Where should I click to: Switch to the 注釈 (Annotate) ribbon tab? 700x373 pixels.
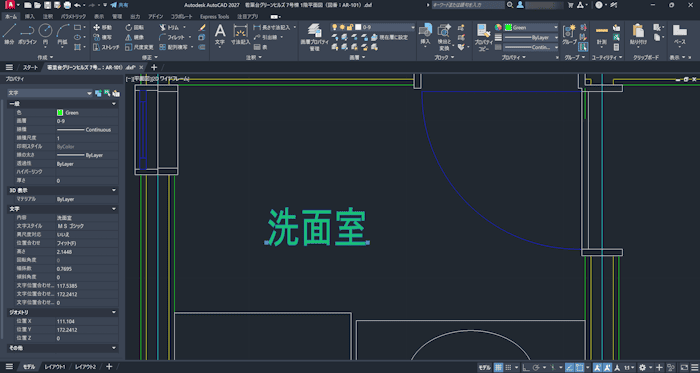48,17
